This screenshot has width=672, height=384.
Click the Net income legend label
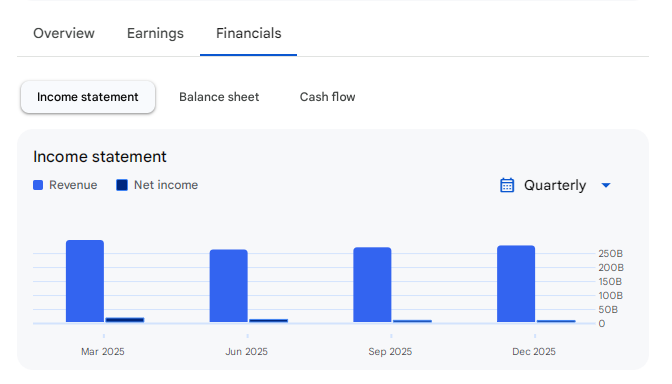(166, 185)
